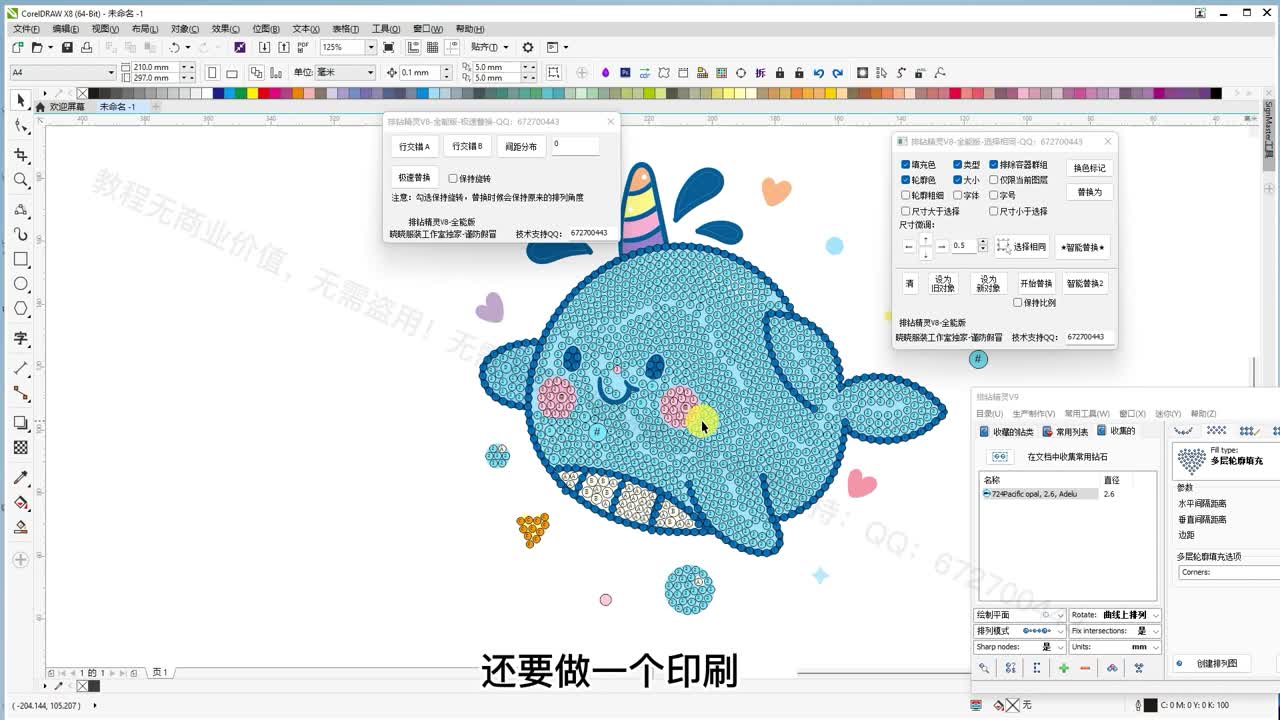Select the Zoom tool in toolbox
This screenshot has height=720, width=1280.
click(x=20, y=180)
